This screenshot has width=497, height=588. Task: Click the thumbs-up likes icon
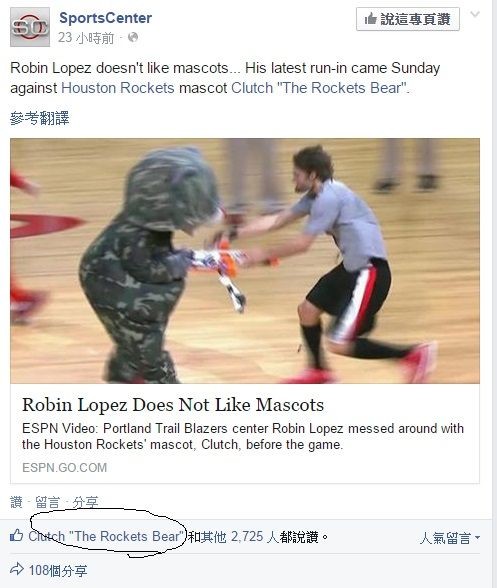pyautogui.click(x=17, y=536)
